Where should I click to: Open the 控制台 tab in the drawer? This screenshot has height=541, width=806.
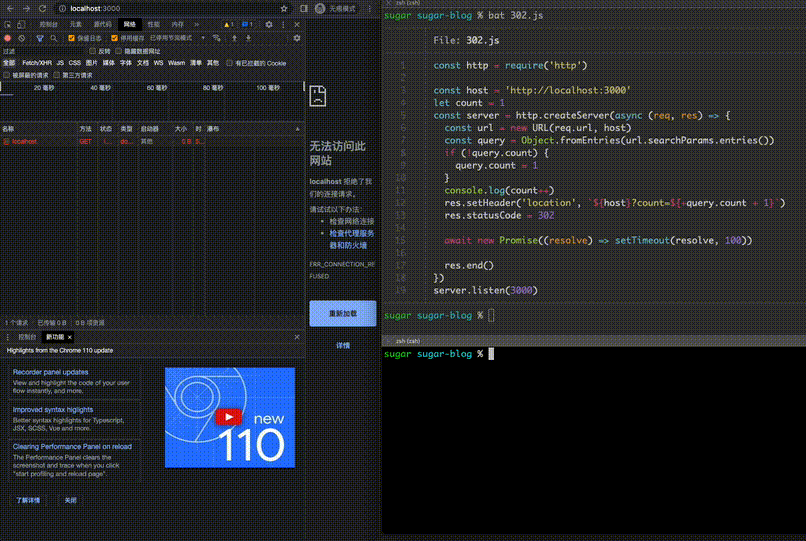coord(27,337)
